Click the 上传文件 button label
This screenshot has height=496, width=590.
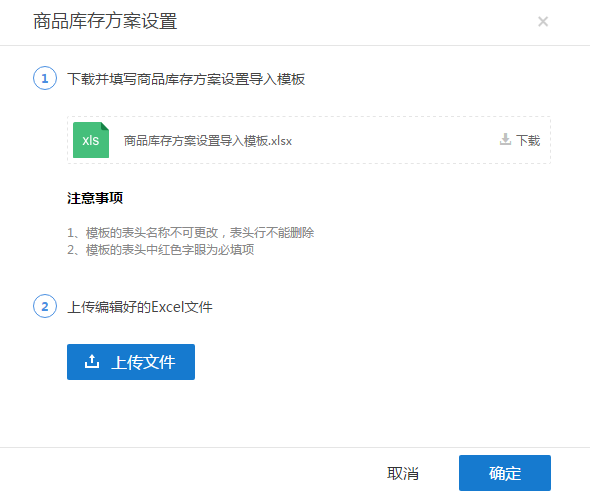pyautogui.click(x=143, y=362)
